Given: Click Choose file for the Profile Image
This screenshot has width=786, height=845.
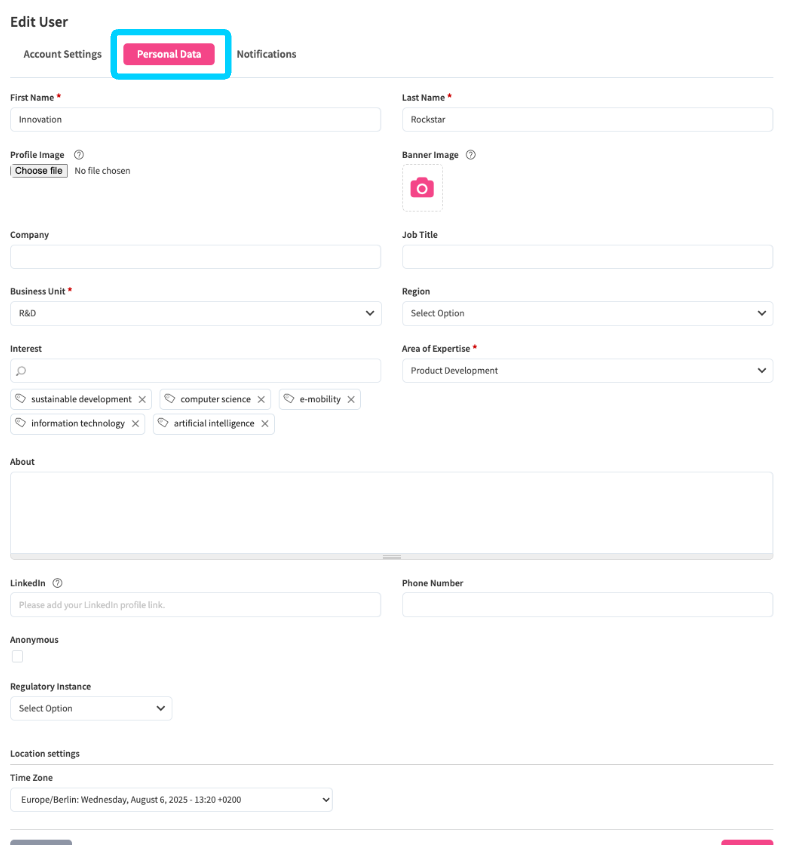Looking at the screenshot, I should [38, 170].
